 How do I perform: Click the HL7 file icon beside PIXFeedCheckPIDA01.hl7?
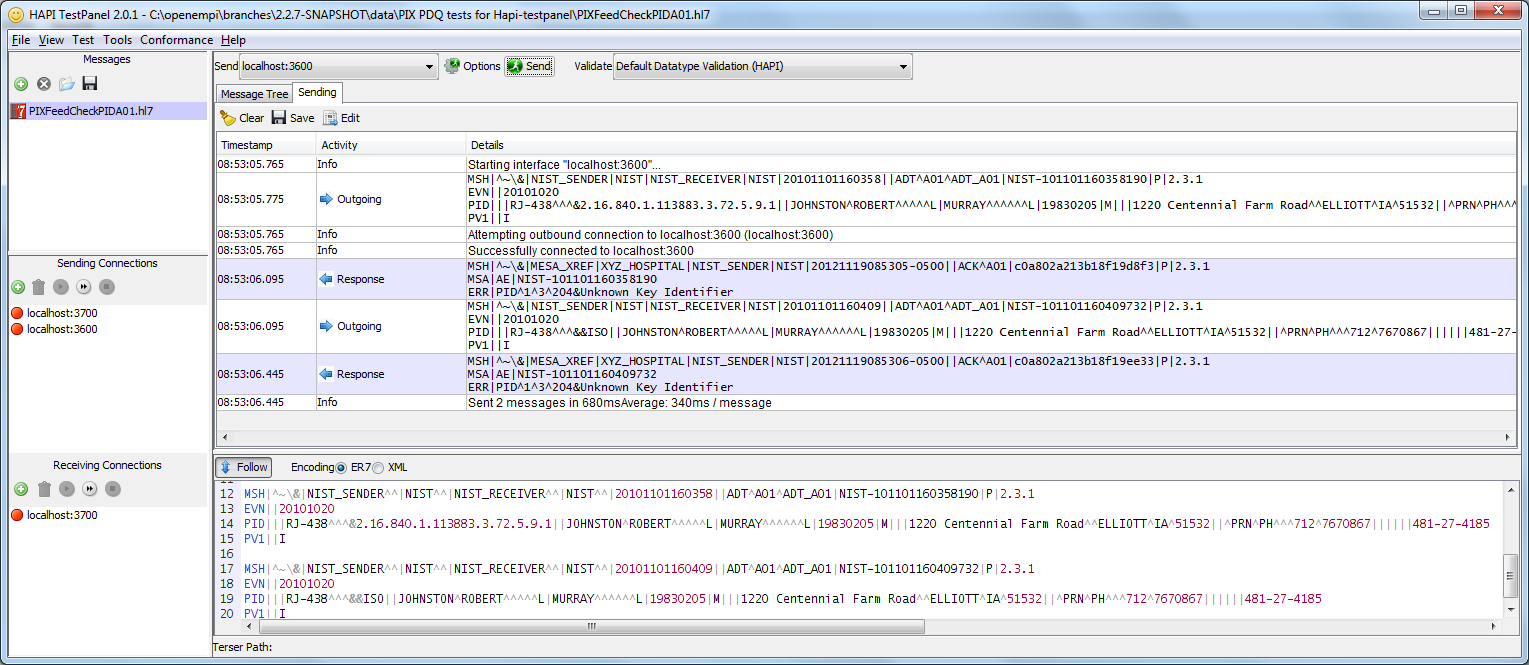pos(18,111)
